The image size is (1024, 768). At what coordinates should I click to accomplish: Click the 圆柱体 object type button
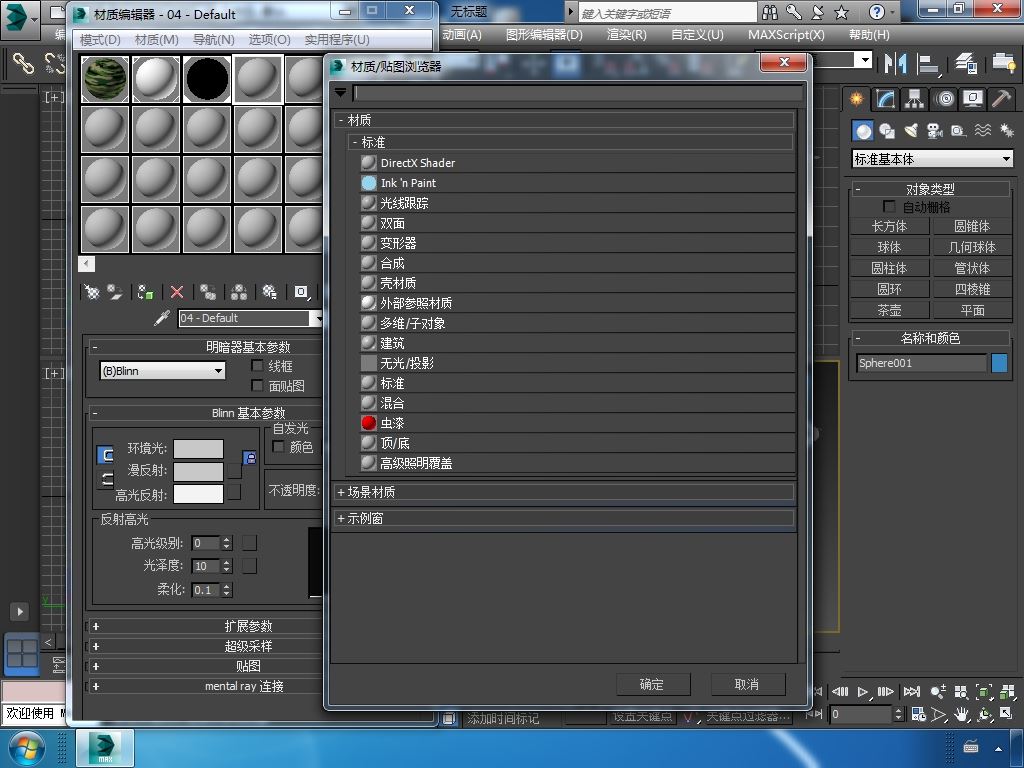pyautogui.click(x=889, y=268)
